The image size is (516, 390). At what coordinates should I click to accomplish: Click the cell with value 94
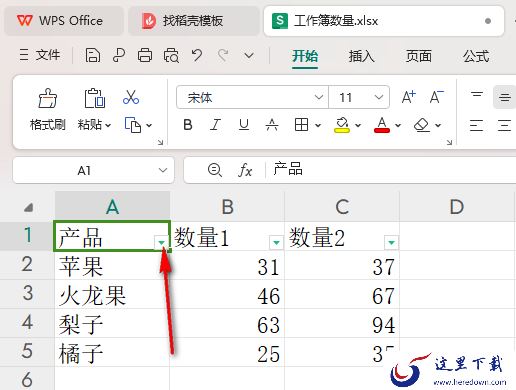tap(342, 323)
